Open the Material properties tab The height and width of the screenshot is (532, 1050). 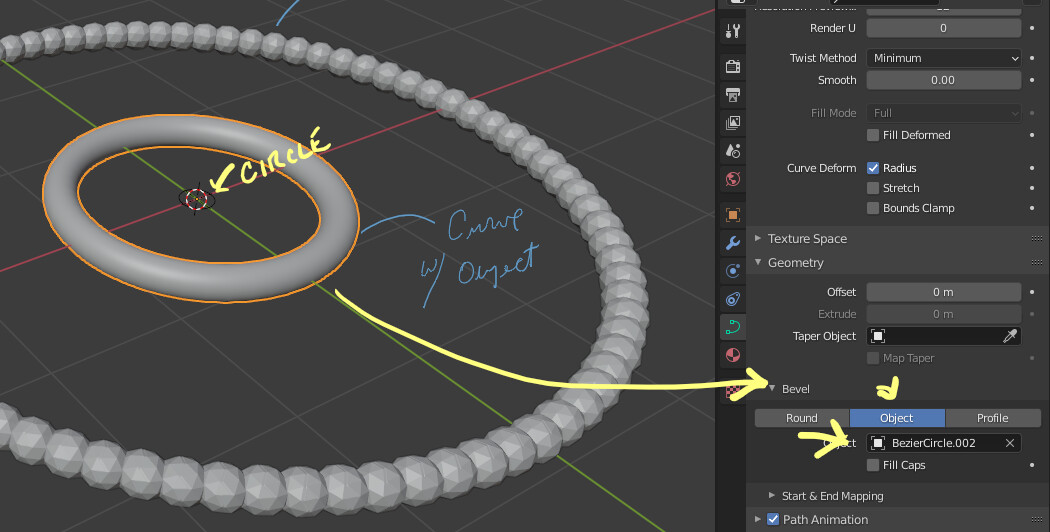pos(733,355)
